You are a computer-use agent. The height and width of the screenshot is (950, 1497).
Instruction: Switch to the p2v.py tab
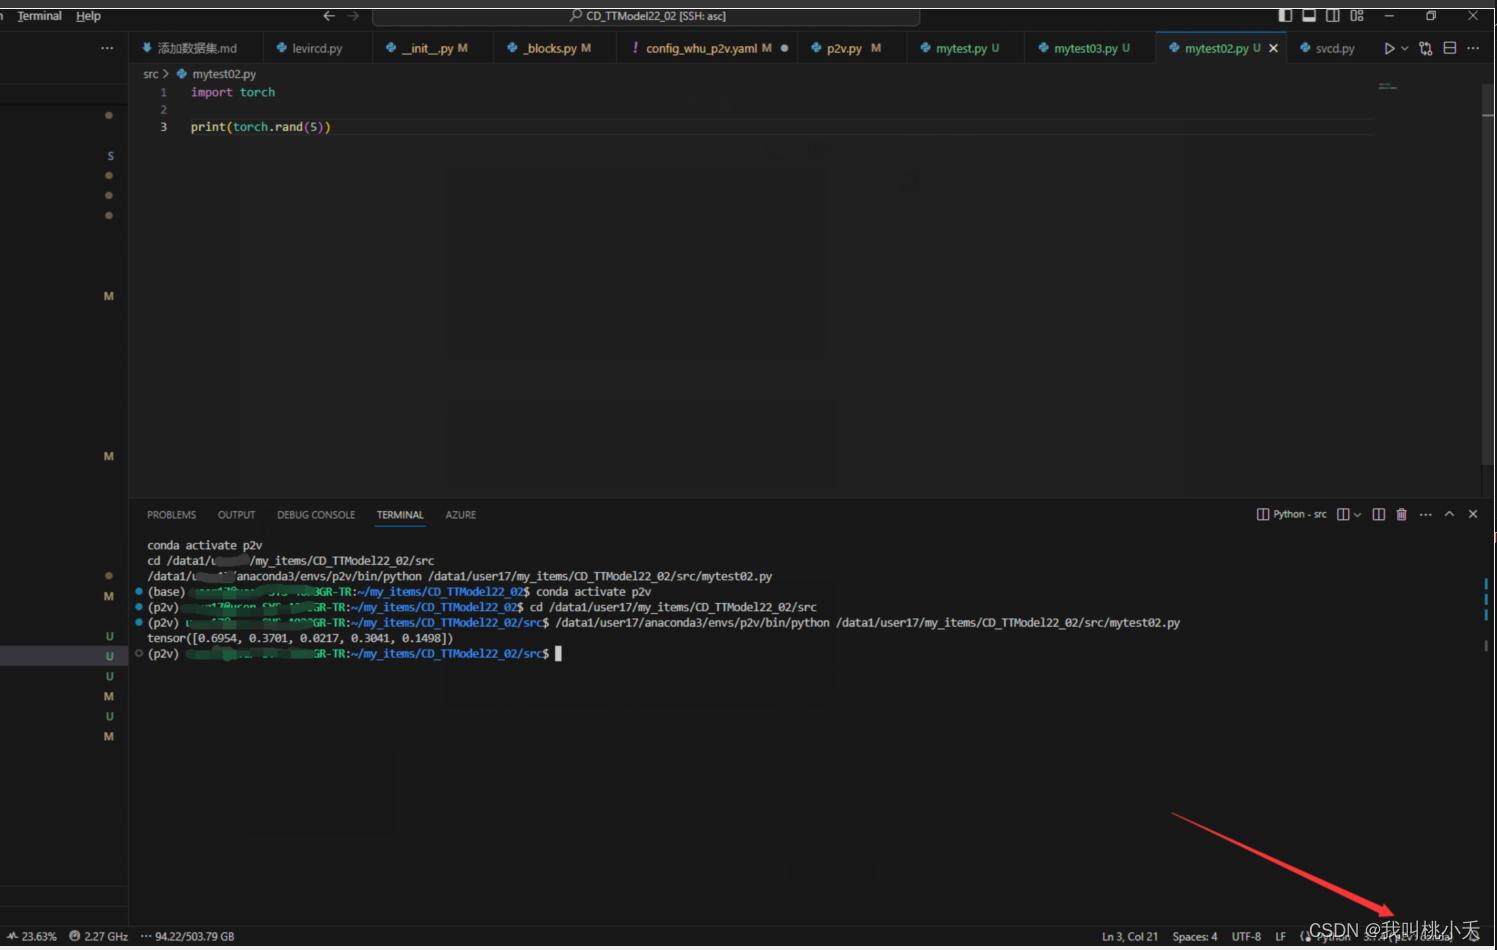[x=851, y=48]
